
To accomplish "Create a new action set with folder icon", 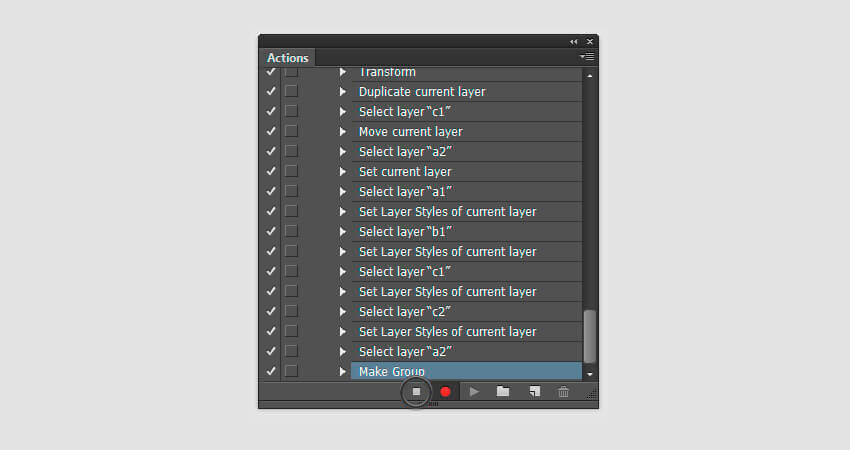I will [503, 391].
